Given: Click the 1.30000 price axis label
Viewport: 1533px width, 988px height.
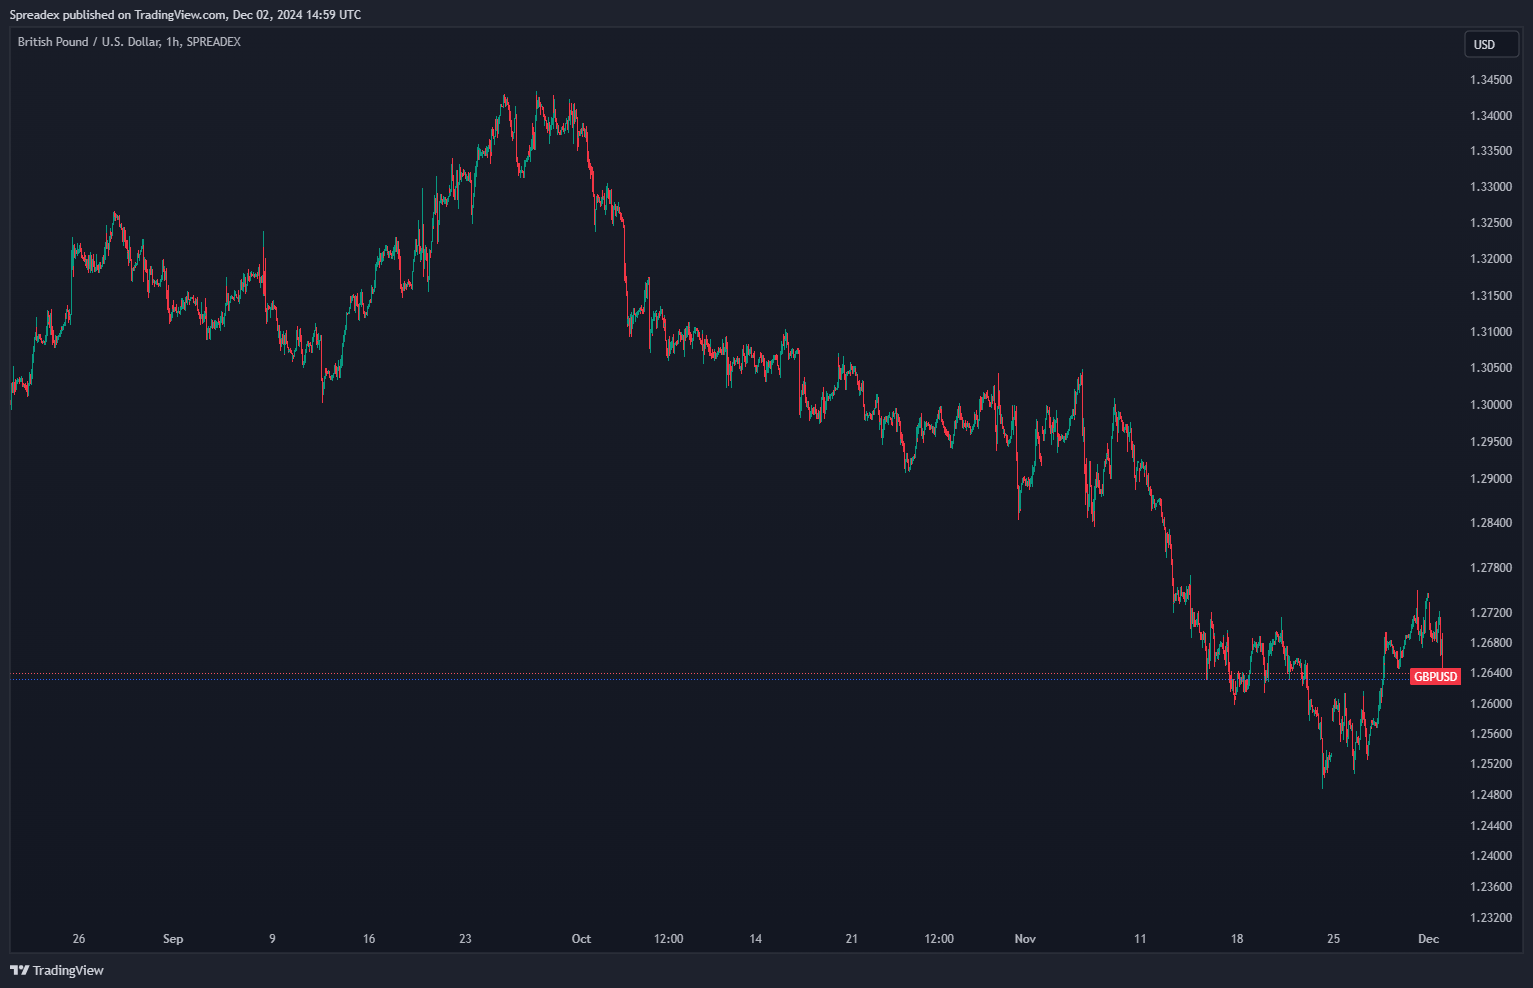Looking at the screenshot, I should tap(1490, 405).
